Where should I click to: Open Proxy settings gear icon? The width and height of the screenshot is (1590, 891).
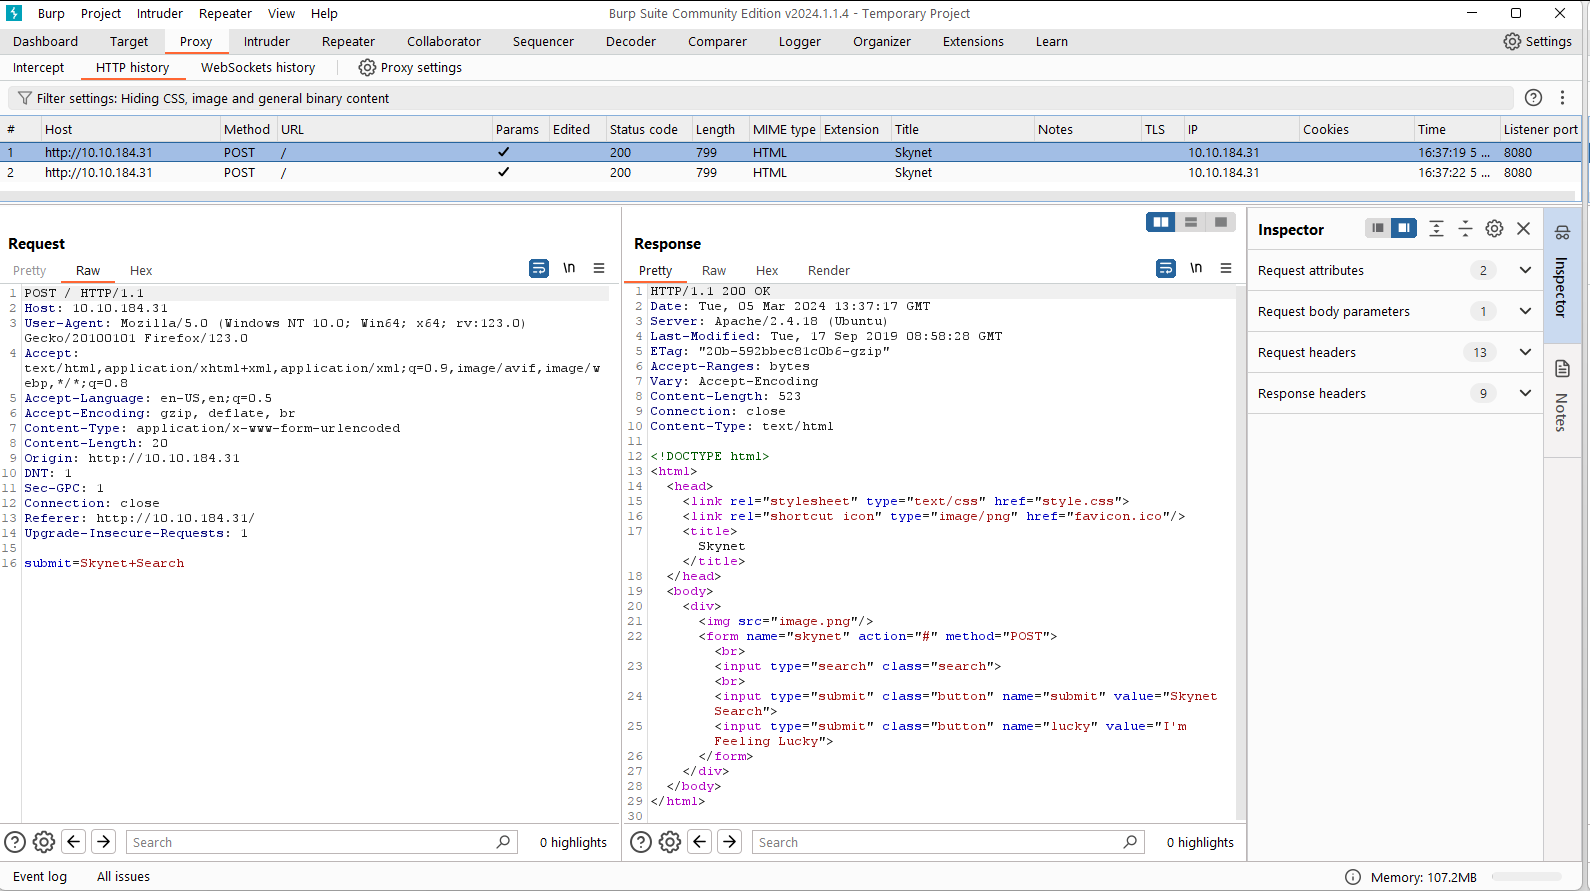click(367, 67)
